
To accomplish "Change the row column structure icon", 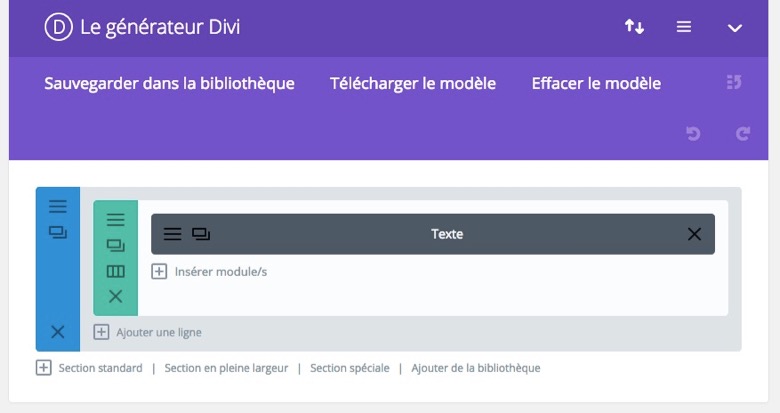I will 115,271.
